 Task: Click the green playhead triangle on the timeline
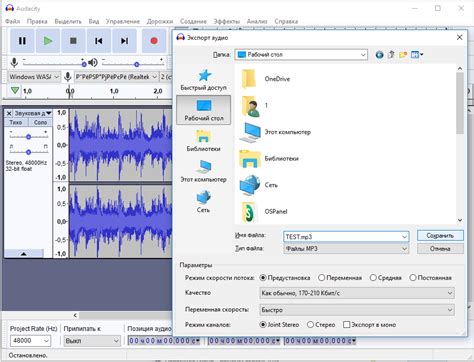(x=15, y=90)
